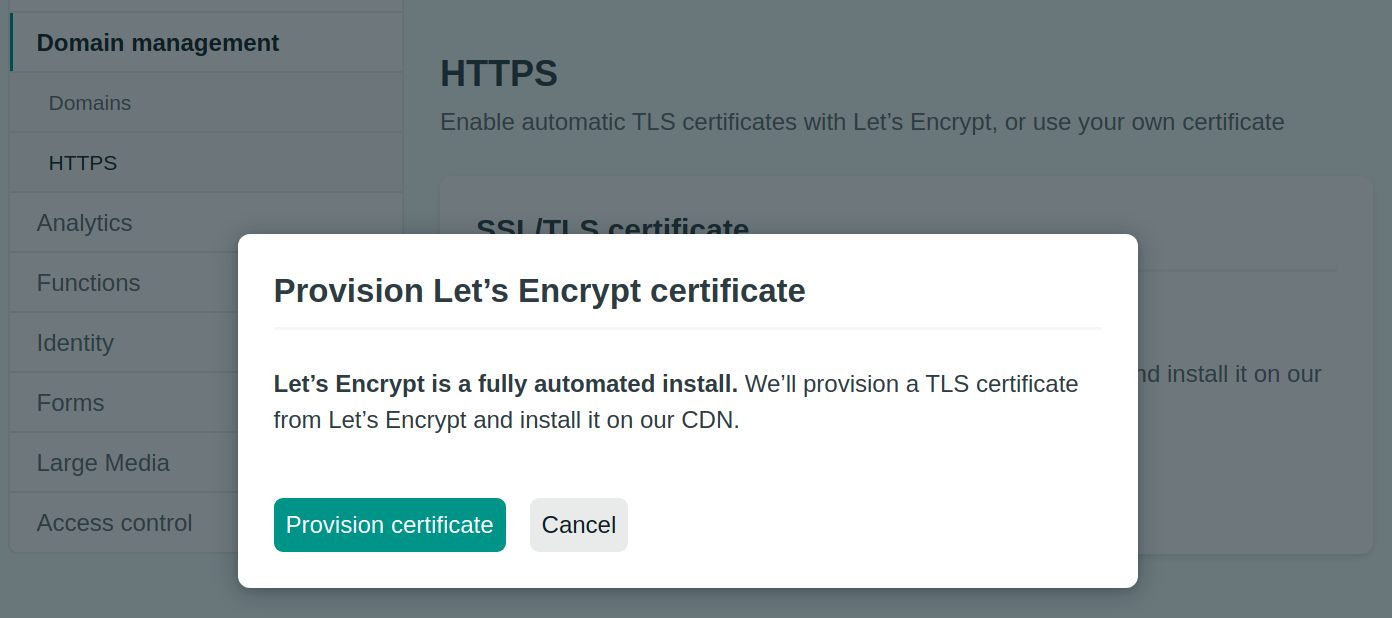This screenshot has width=1392, height=618.
Task: Click the SSL/TLS certificate card heading
Action: (612, 226)
